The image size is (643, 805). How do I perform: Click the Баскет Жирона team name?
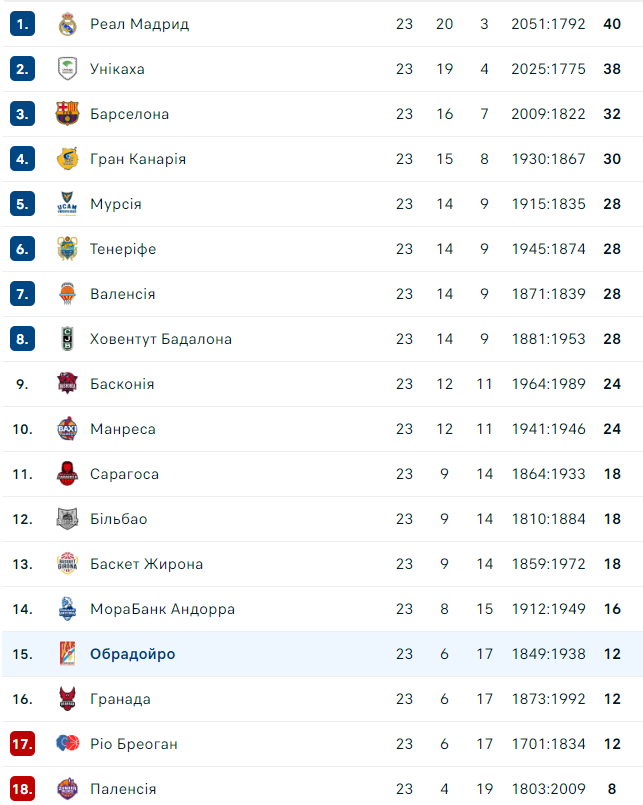click(x=146, y=564)
